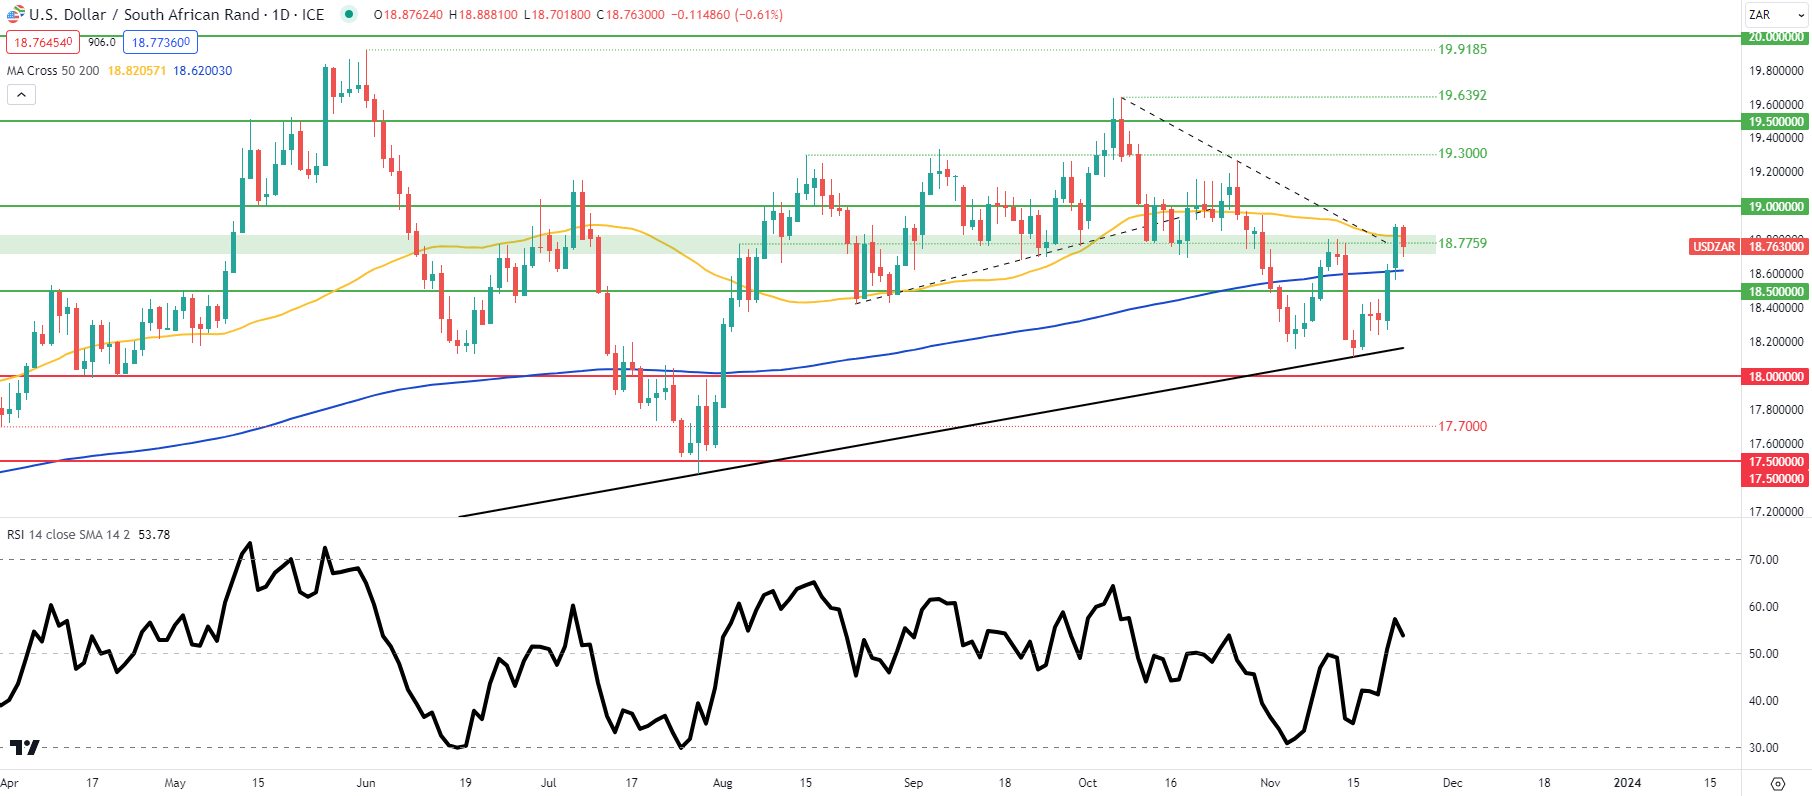Click the 19.6392 level annotation
This screenshot has height=796, width=1812.
pos(1462,95)
